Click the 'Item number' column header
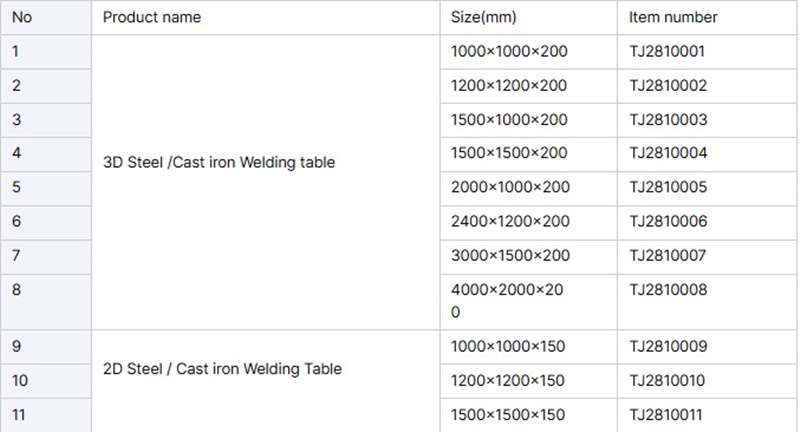This screenshot has height=432, width=800. pos(673,17)
